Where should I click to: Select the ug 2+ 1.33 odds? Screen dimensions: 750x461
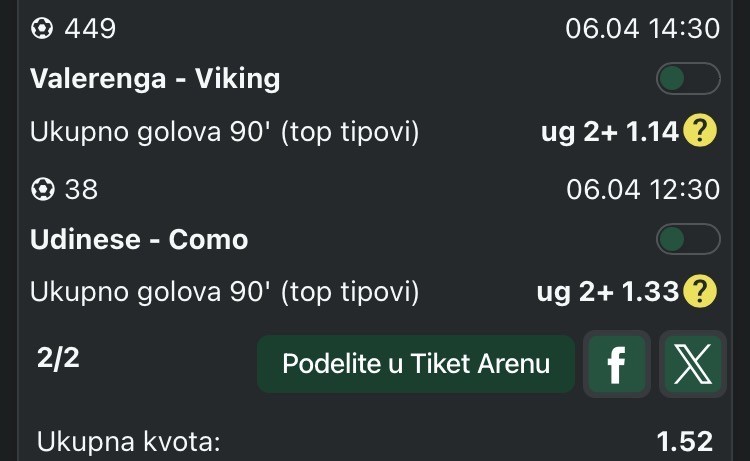point(609,291)
